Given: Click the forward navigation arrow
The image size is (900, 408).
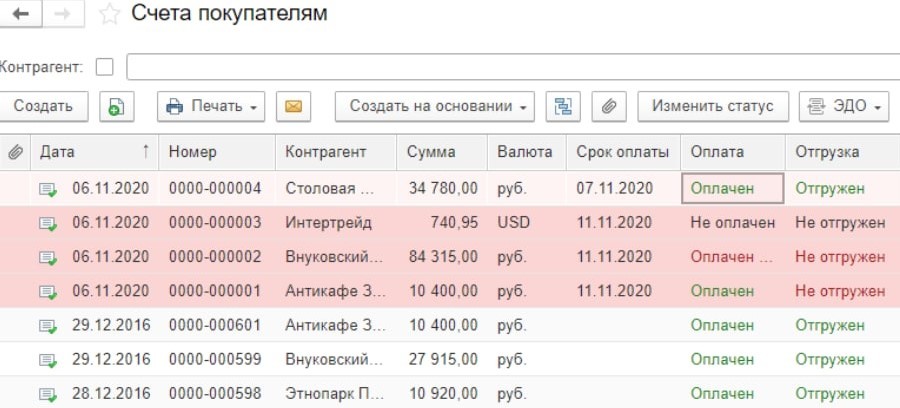Looking at the screenshot, I should (63, 15).
